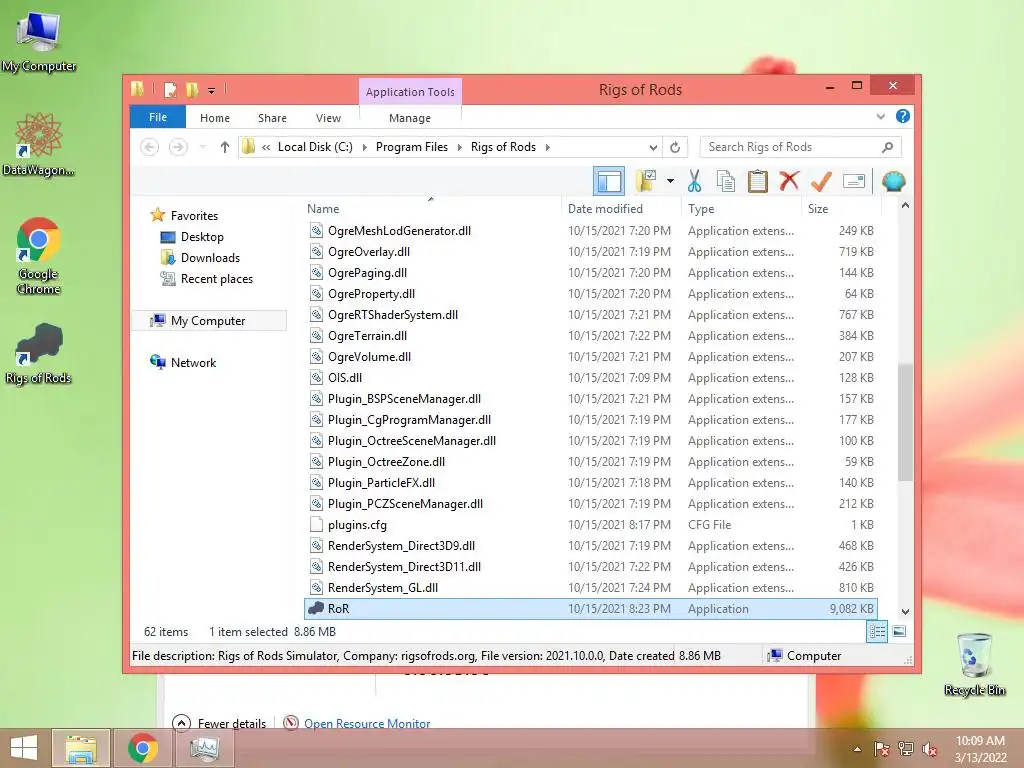Click Open Resource Monitor link in Task Manager
1024x768 pixels.
coord(366,723)
